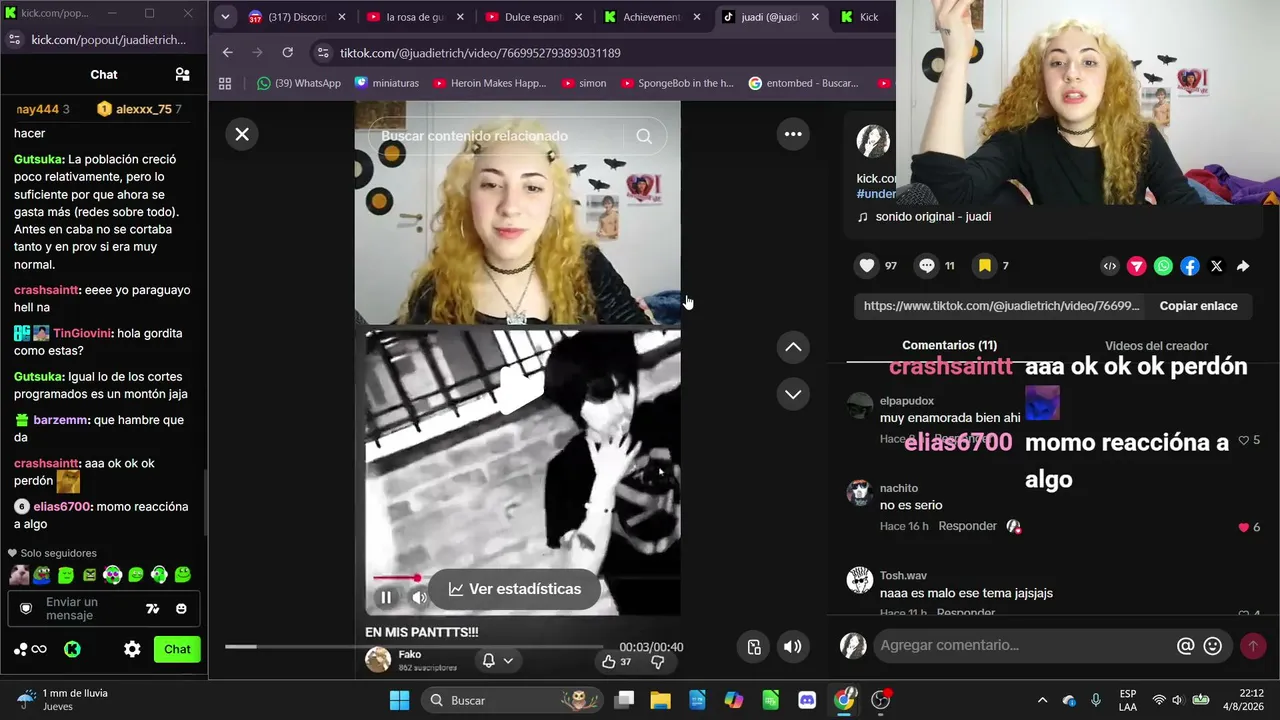
Task: Go to previous video with up arrow
Action: 793,347
